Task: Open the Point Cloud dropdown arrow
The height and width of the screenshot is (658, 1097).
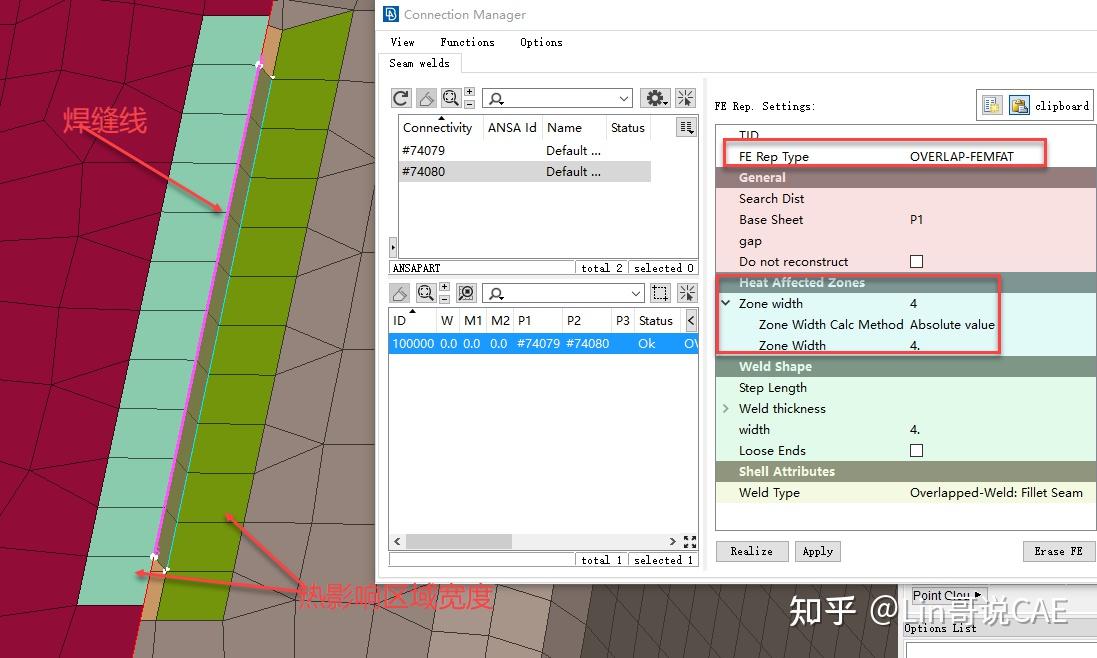Action: [x=978, y=595]
